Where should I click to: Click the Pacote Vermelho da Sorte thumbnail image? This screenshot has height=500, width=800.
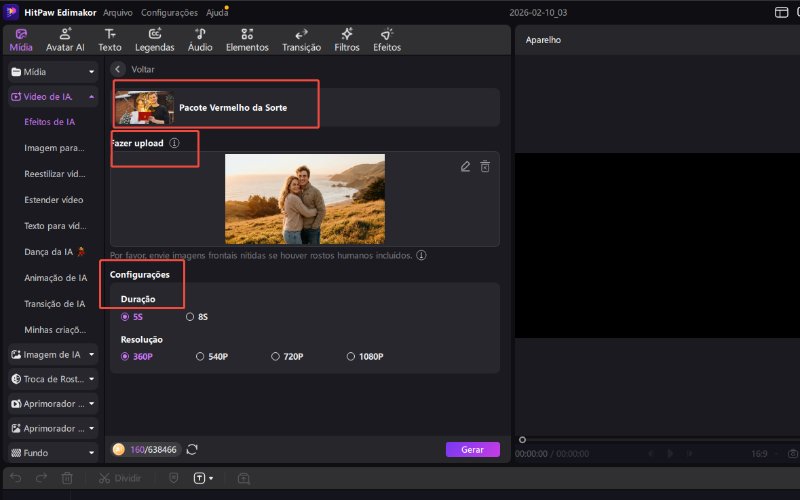(144, 108)
